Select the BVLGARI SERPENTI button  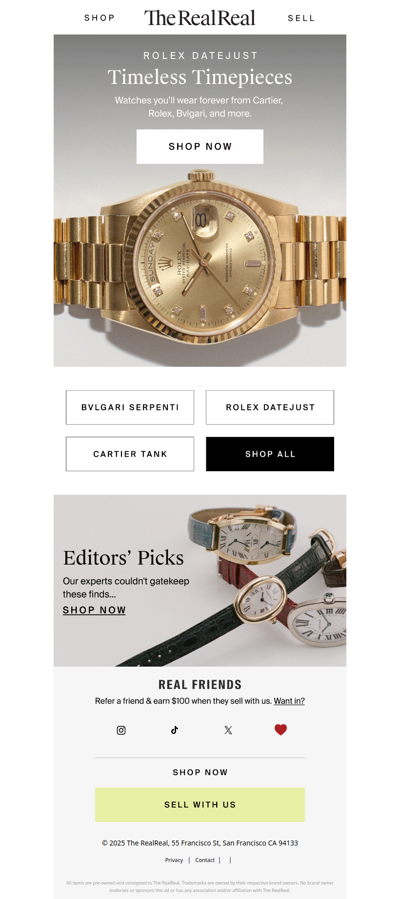point(130,407)
